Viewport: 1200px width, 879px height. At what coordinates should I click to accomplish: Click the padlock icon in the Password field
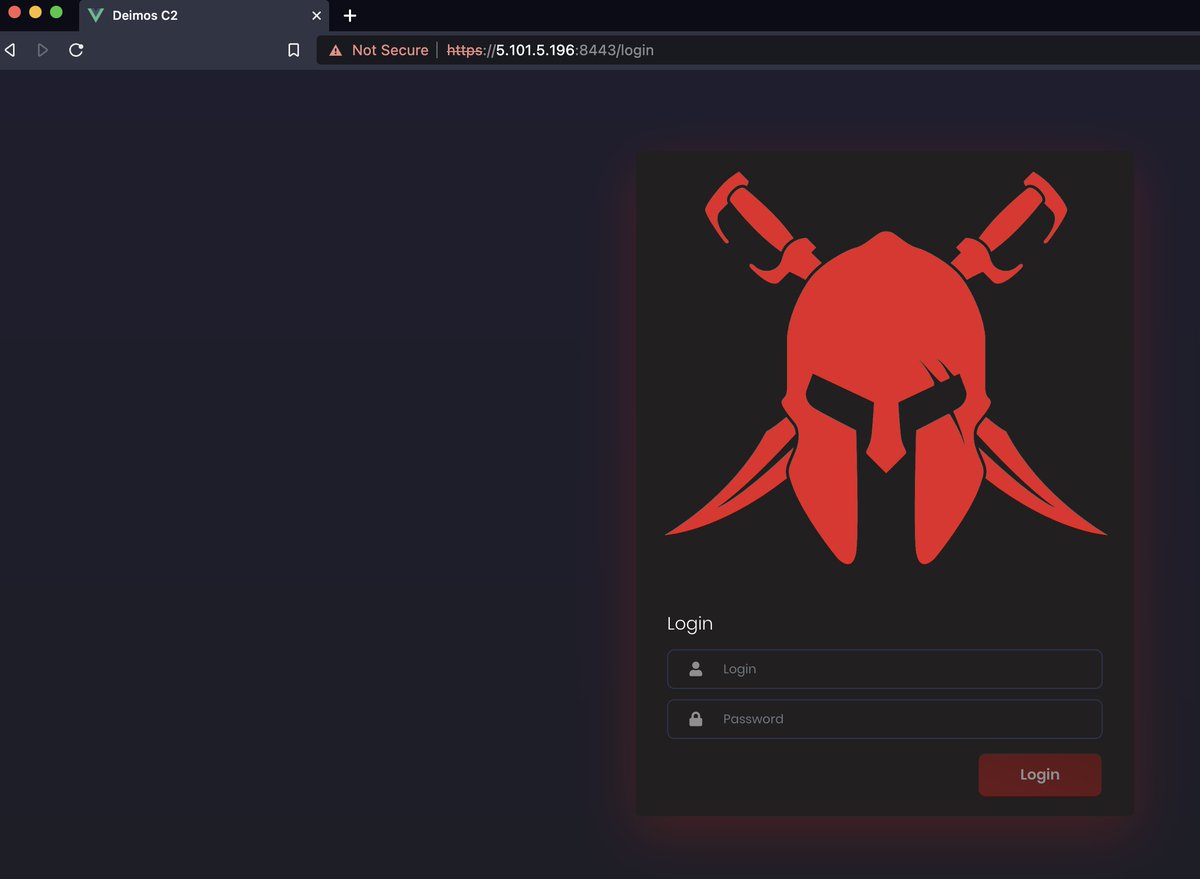coord(695,719)
